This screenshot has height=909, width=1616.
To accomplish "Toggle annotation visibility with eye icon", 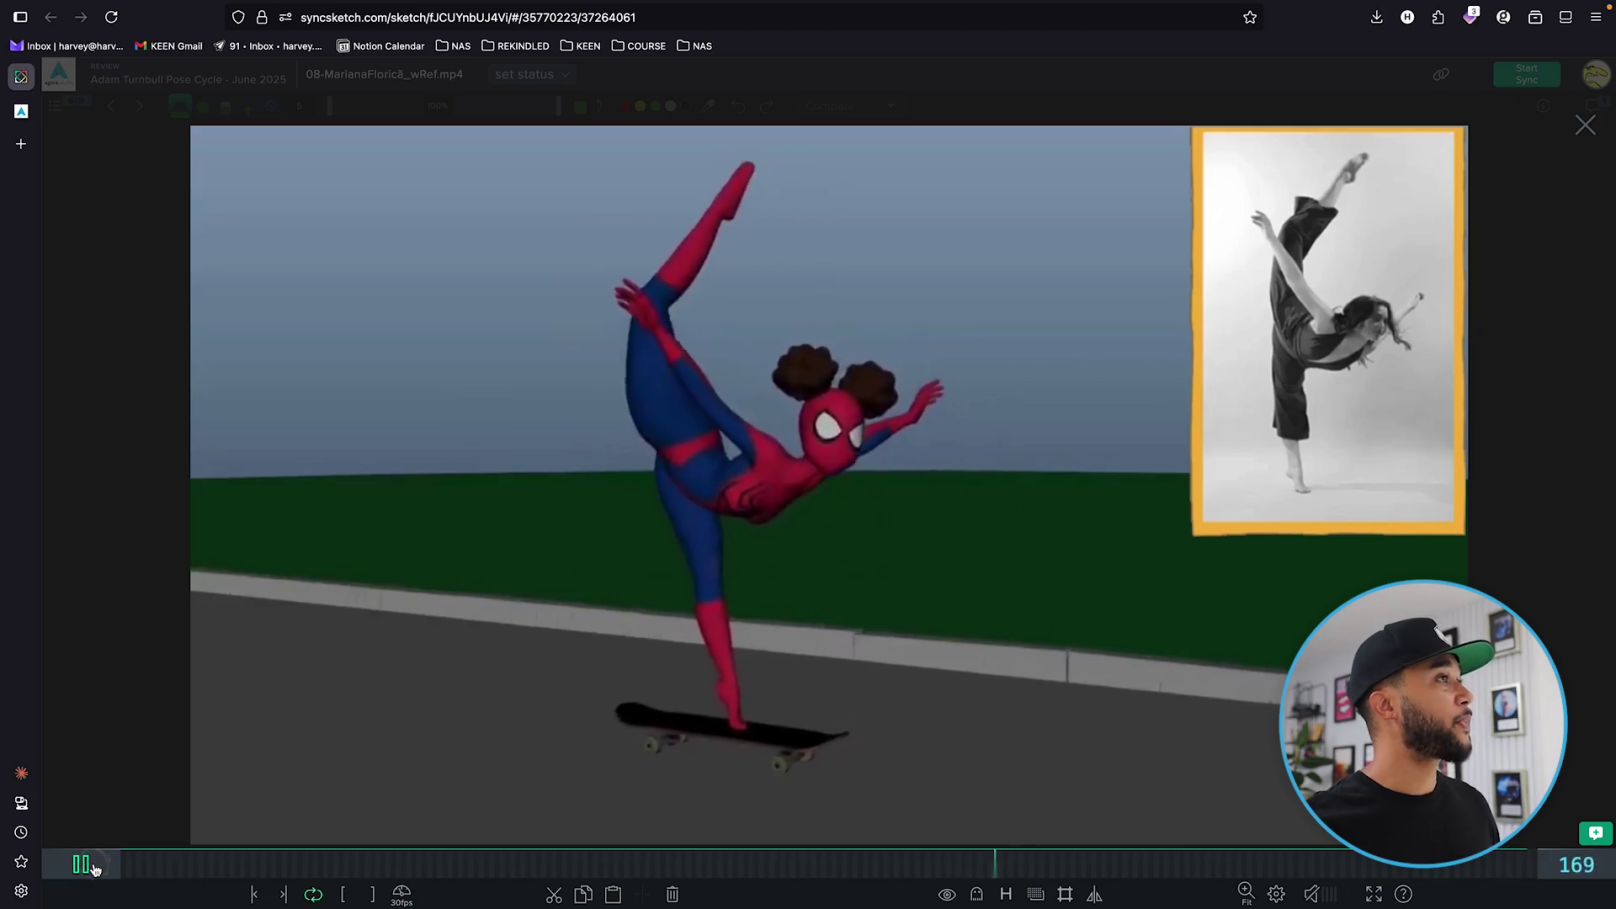I will pos(946,894).
